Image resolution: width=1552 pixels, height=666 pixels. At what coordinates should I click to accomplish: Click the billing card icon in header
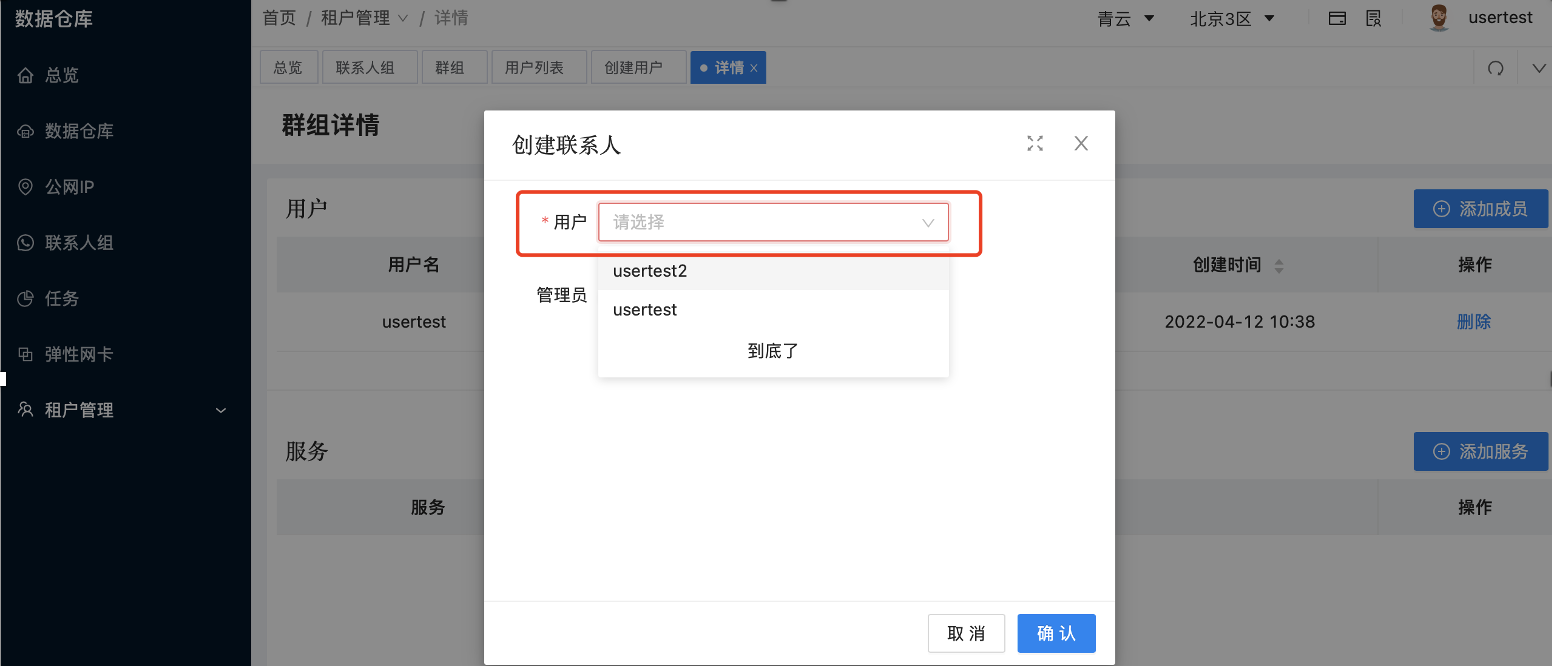tap(1337, 18)
